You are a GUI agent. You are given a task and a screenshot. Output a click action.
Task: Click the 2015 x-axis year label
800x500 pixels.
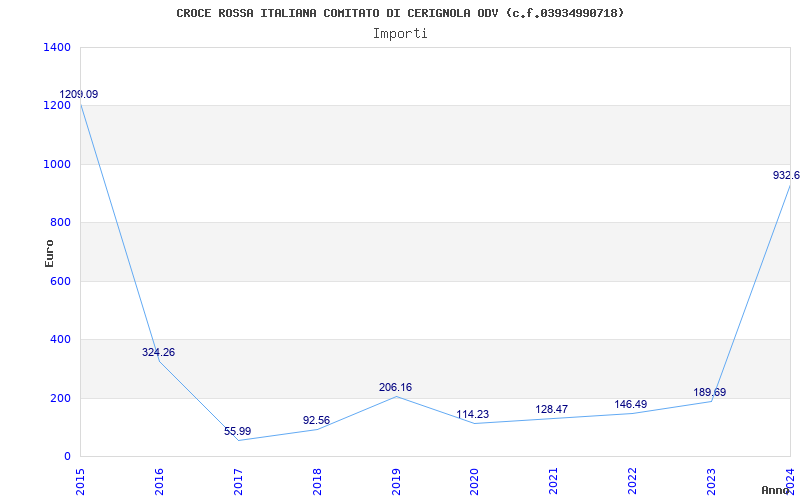[x=80, y=481]
